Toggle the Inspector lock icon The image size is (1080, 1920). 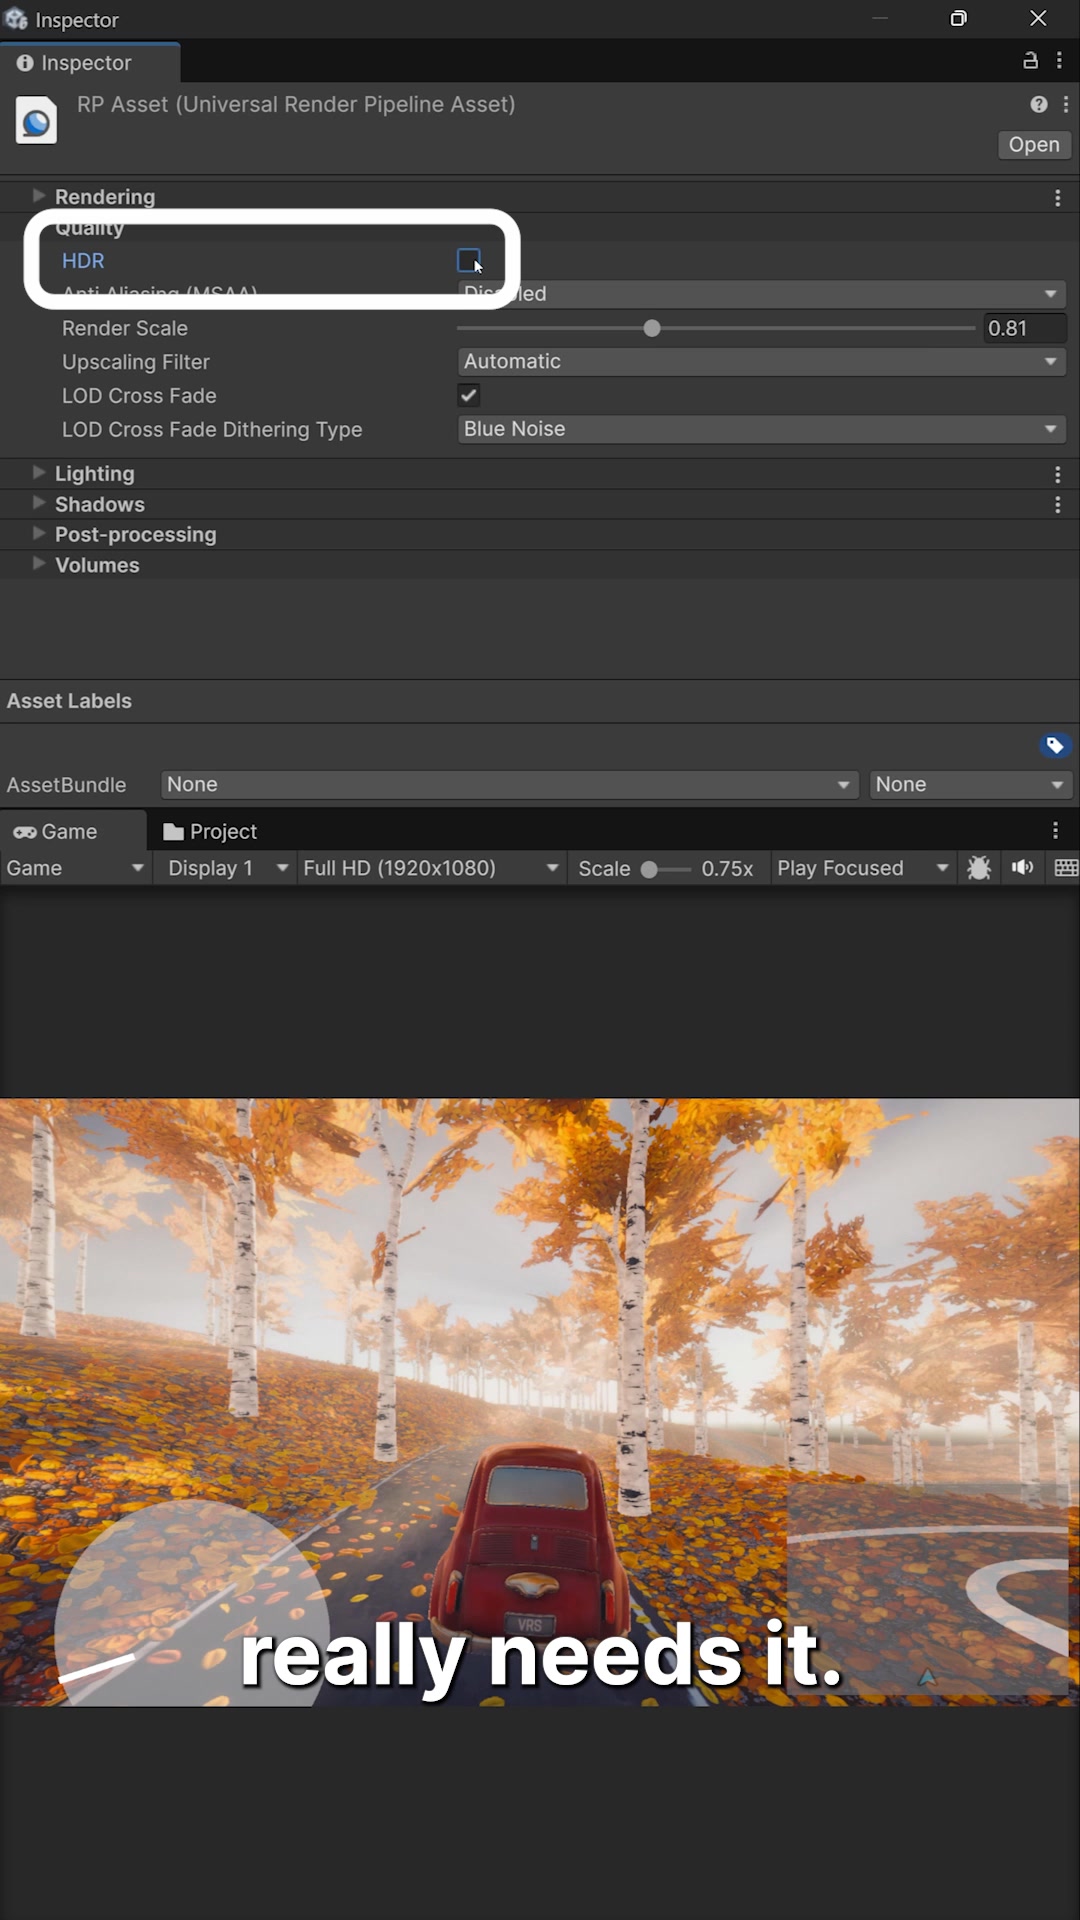pyautogui.click(x=1030, y=61)
